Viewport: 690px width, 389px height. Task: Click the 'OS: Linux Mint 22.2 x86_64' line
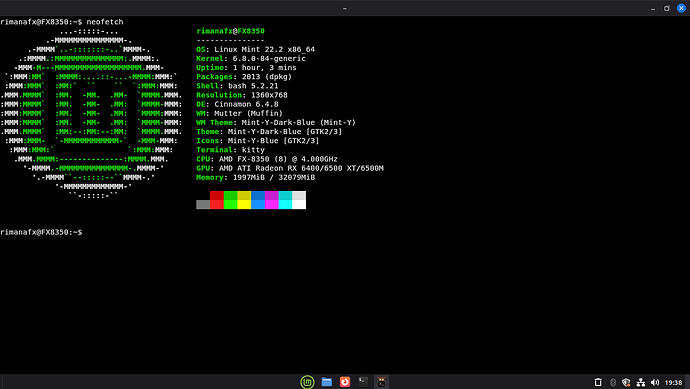(x=256, y=49)
